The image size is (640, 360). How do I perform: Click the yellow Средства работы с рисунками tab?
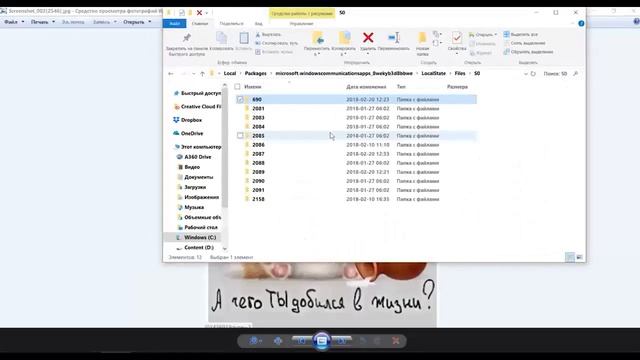pos(302,13)
